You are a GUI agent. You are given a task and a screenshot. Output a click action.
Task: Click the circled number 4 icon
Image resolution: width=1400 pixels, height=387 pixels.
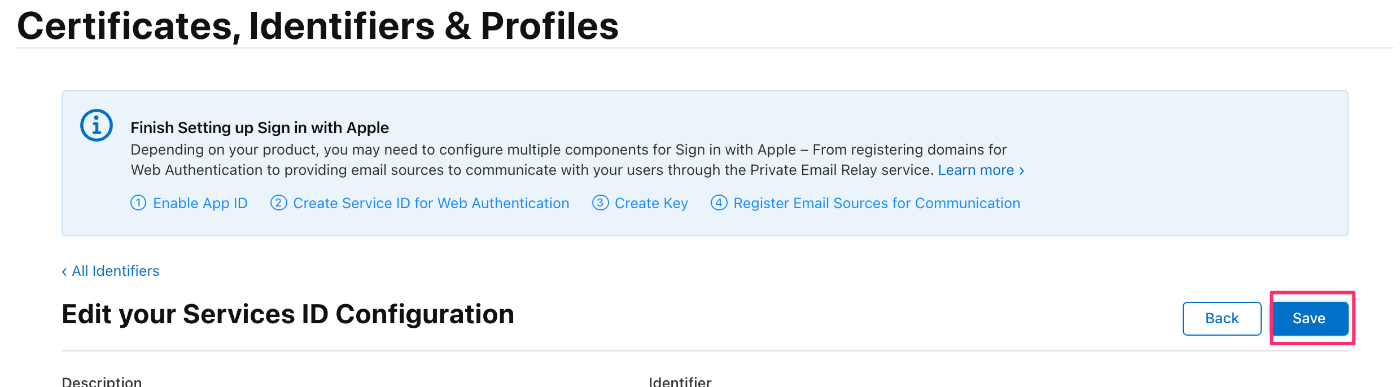click(x=719, y=203)
